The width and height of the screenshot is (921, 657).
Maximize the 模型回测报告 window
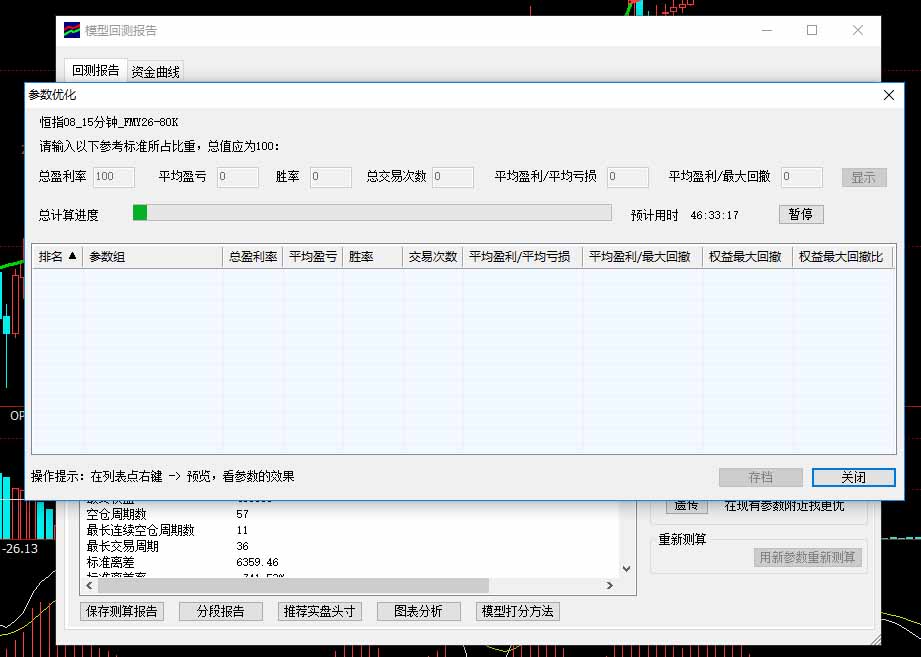812,30
